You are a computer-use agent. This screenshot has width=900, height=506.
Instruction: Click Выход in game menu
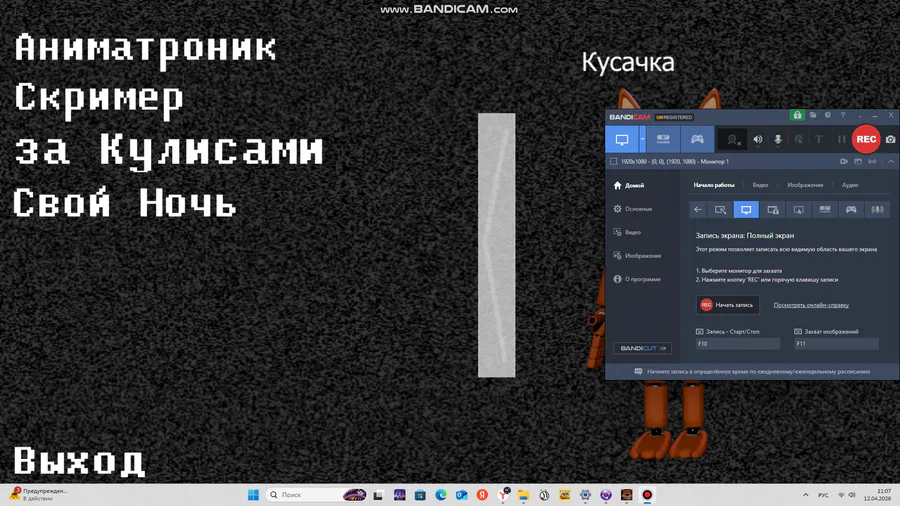click(x=79, y=461)
